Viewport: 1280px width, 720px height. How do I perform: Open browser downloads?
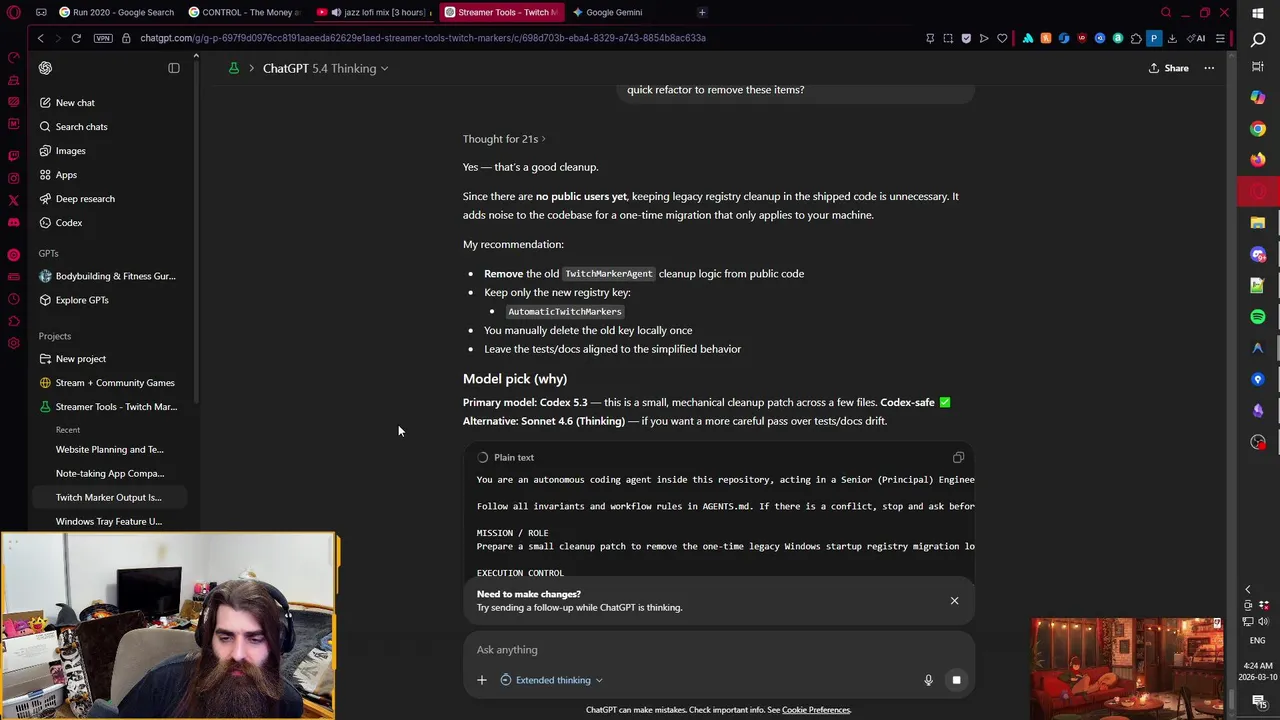pyautogui.click(x=1172, y=38)
